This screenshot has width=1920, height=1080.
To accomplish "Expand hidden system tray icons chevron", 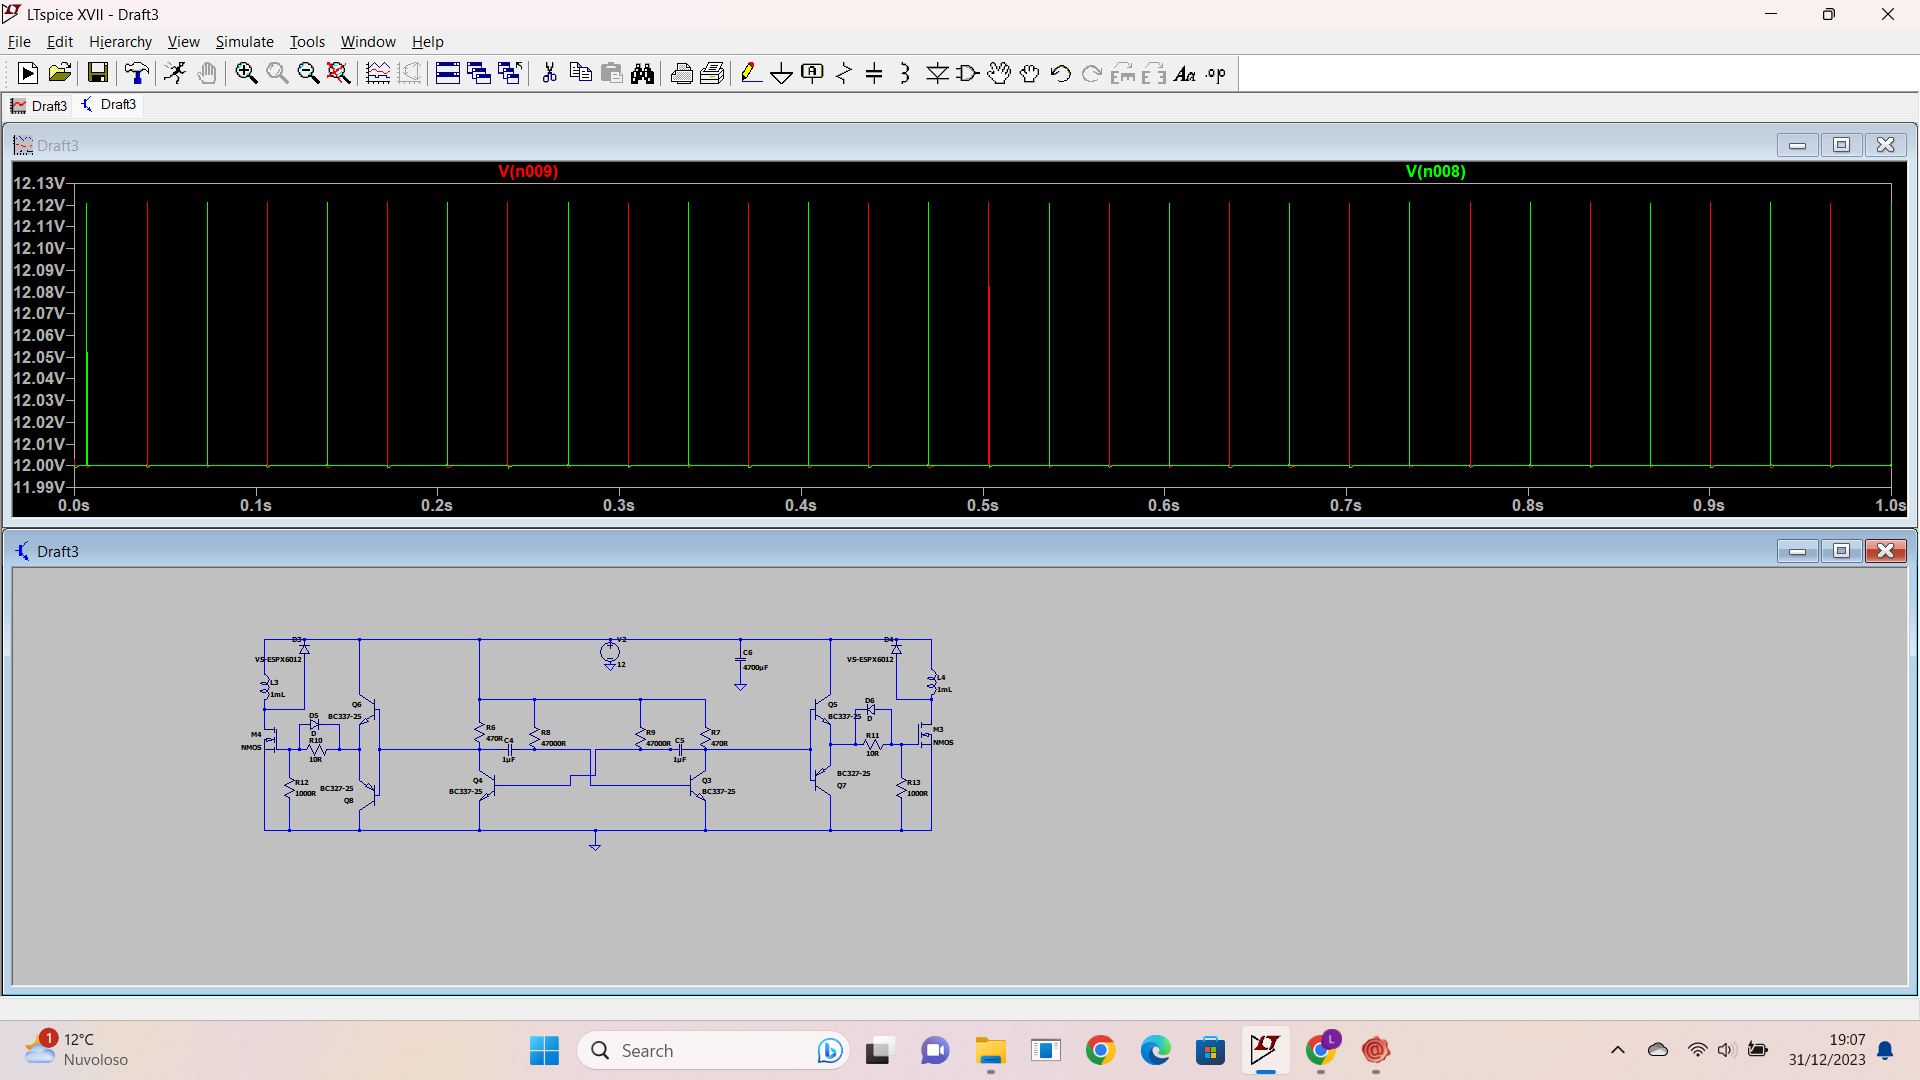I will point(1617,1050).
